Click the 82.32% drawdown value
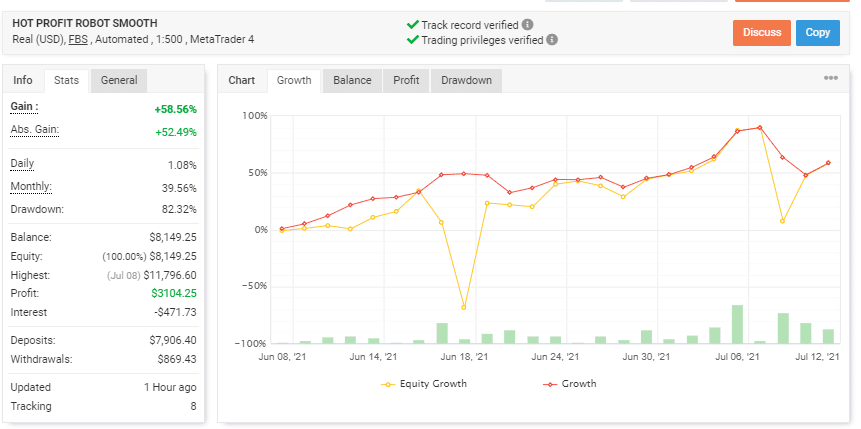The height and width of the screenshot is (429, 861). (x=180, y=209)
